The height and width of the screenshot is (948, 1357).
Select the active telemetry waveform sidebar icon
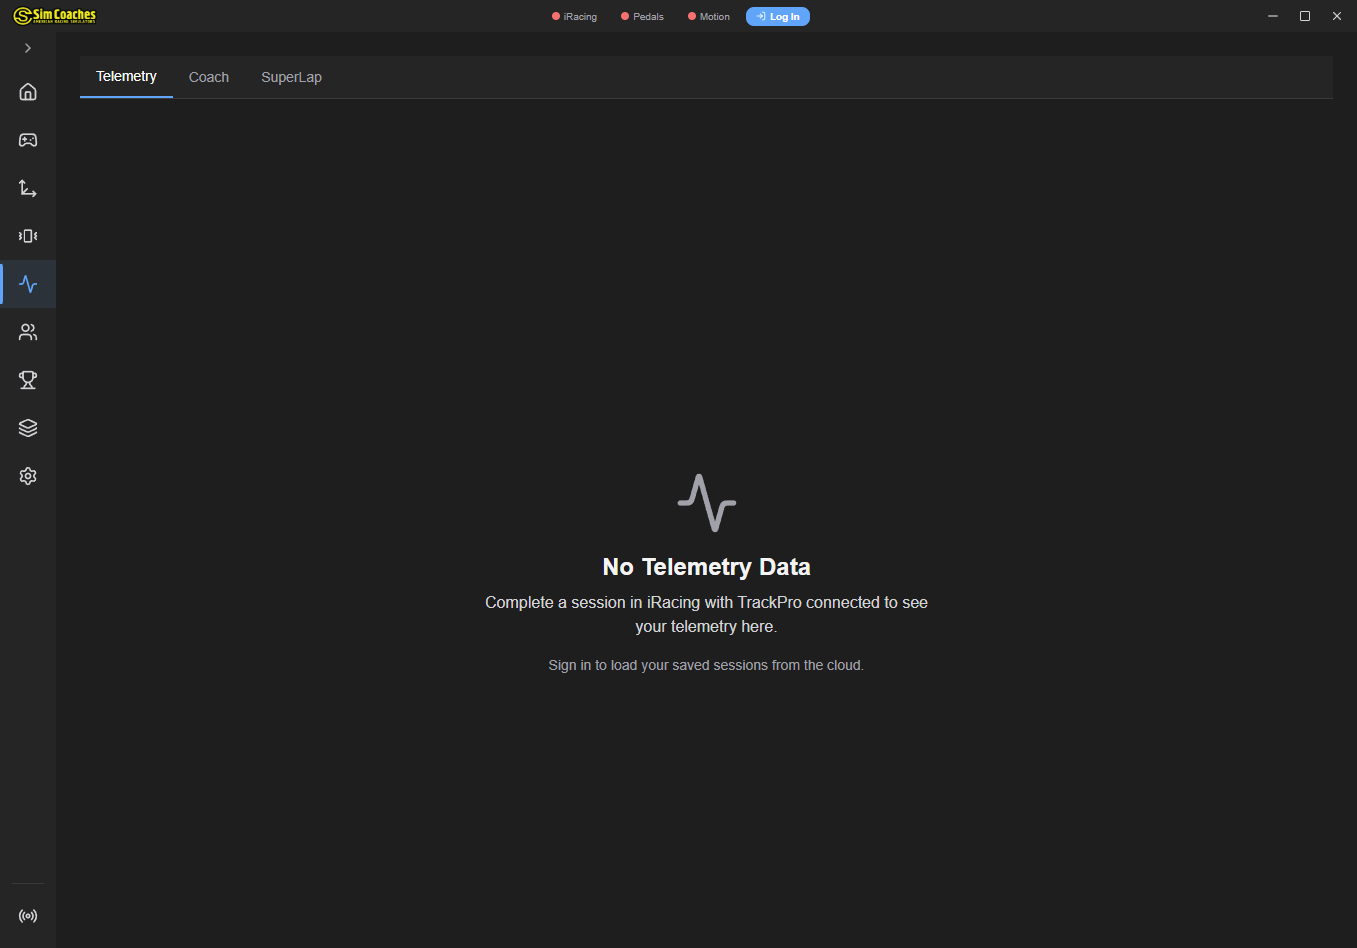tap(27, 284)
